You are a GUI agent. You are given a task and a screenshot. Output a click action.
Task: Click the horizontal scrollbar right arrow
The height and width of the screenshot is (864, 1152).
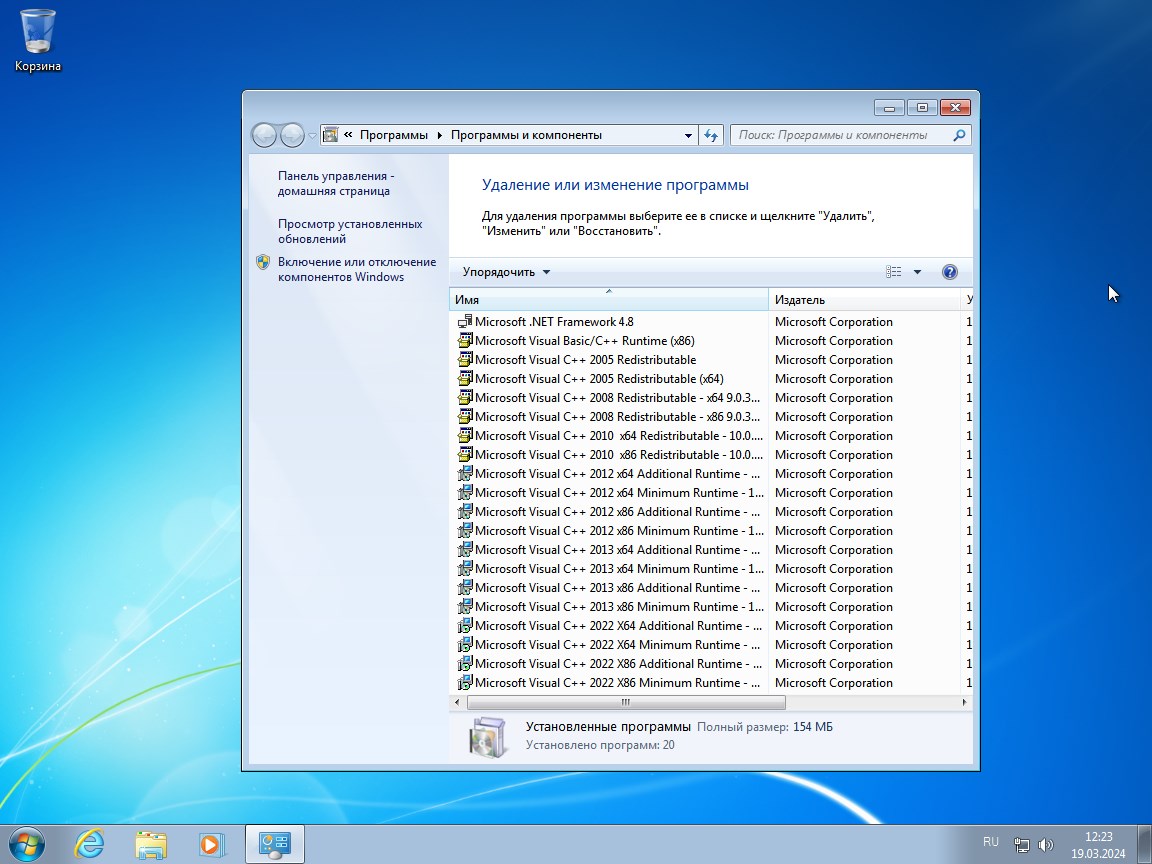(x=965, y=702)
